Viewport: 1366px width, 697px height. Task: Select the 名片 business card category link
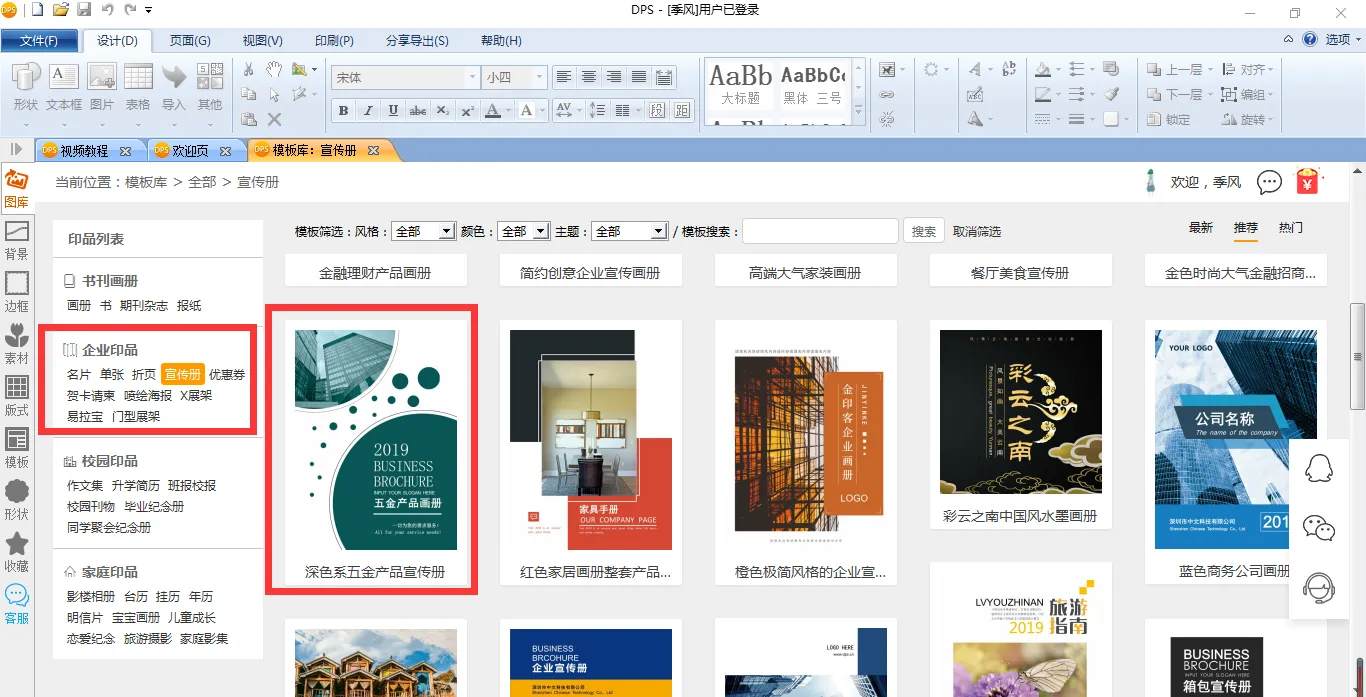pos(79,374)
